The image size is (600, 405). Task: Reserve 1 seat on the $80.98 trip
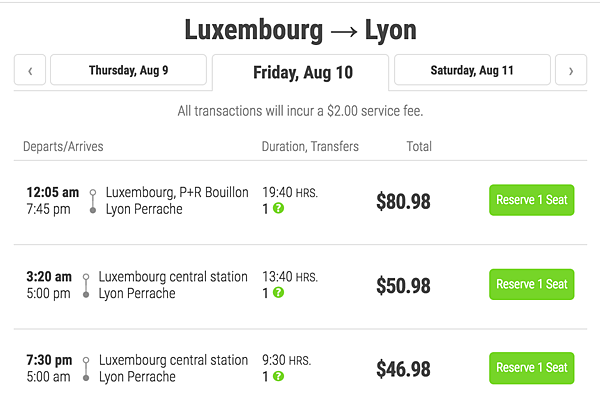pos(531,200)
